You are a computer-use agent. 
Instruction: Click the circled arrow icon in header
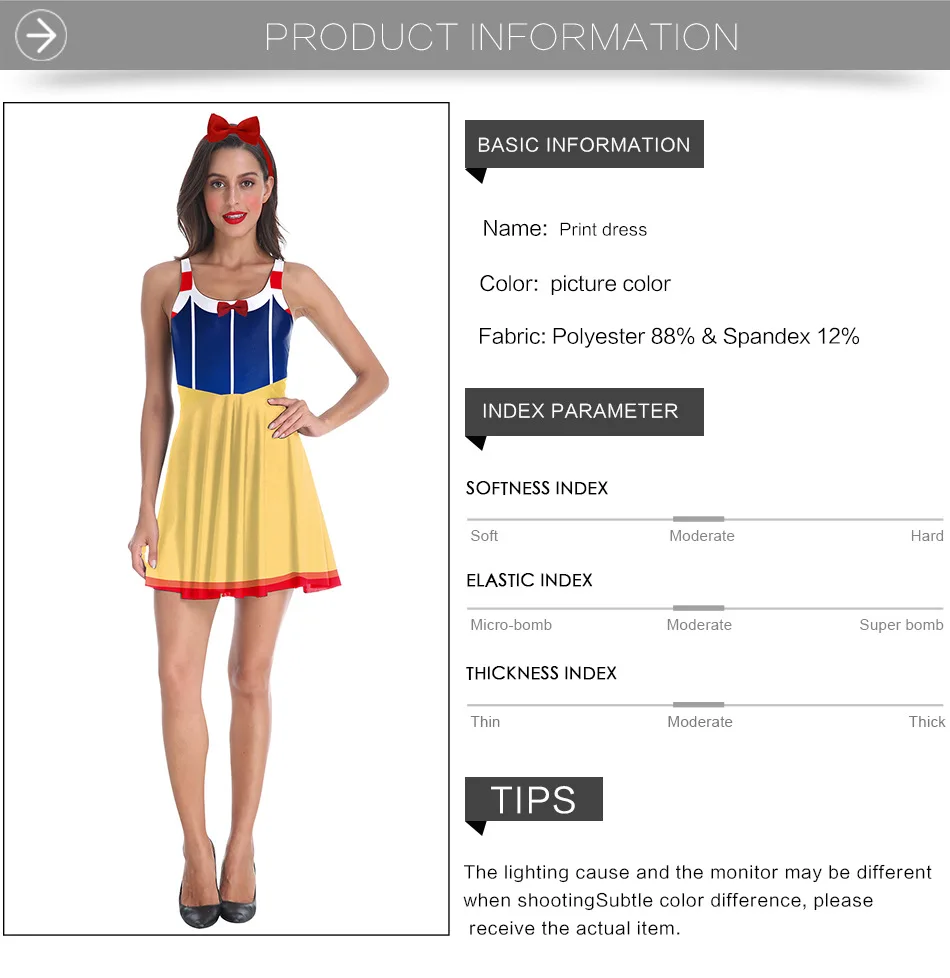point(41,36)
